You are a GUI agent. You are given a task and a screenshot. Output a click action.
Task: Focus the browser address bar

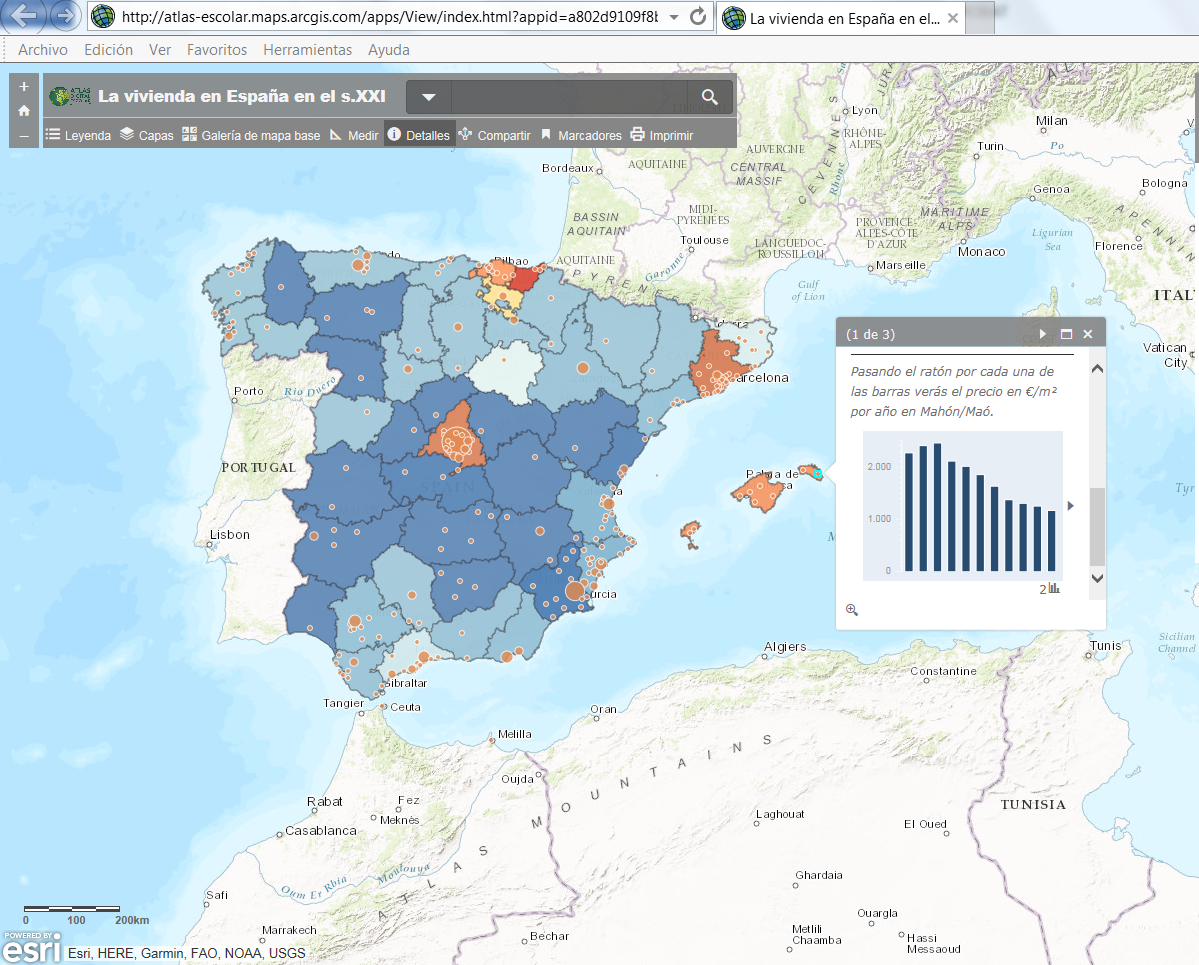point(389,16)
